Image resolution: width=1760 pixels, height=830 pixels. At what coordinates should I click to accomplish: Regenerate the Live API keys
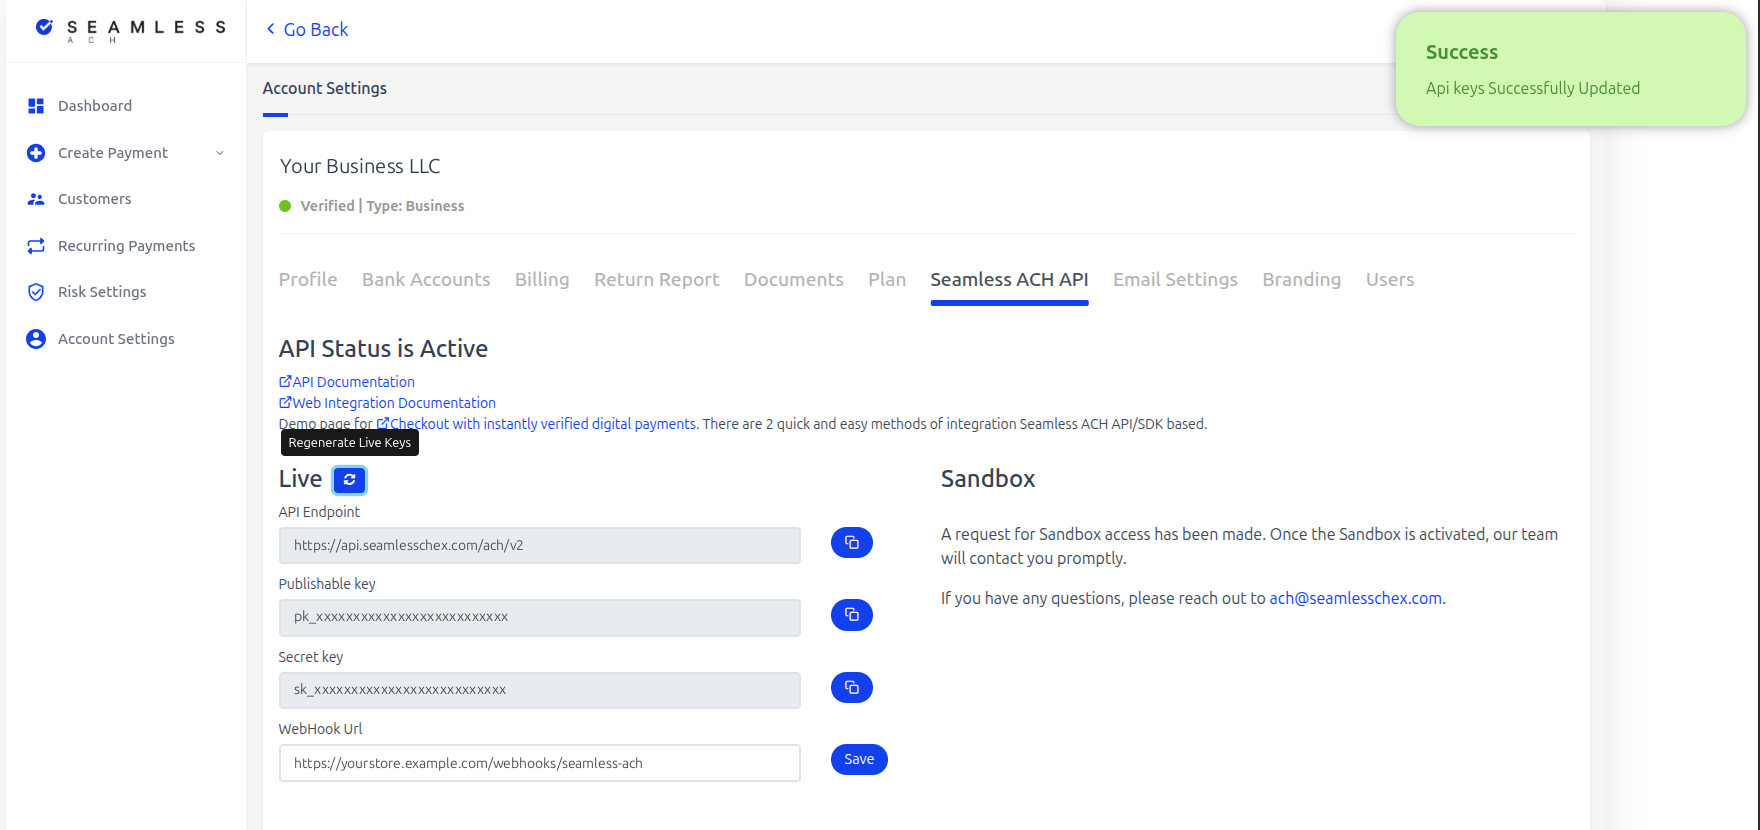[349, 480]
